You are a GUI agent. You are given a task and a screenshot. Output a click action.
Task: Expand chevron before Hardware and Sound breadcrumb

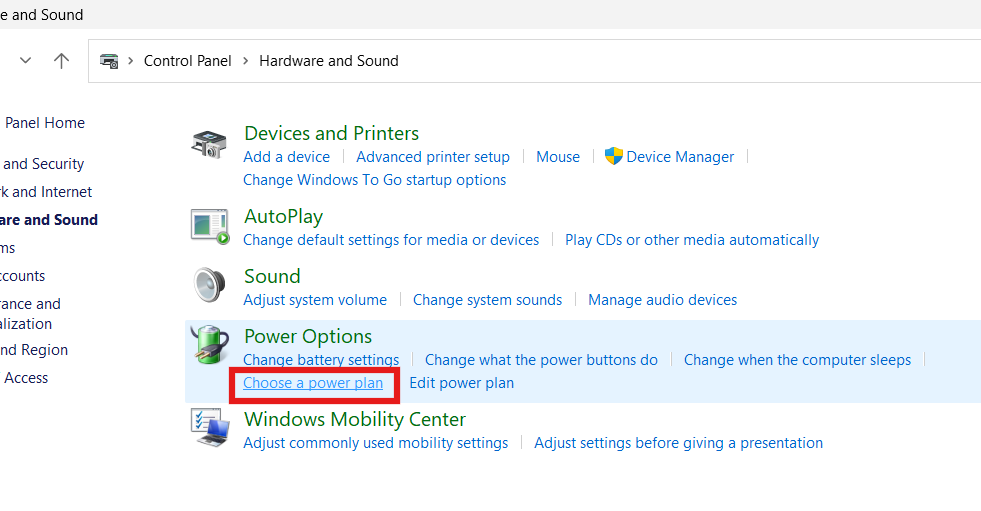point(245,61)
